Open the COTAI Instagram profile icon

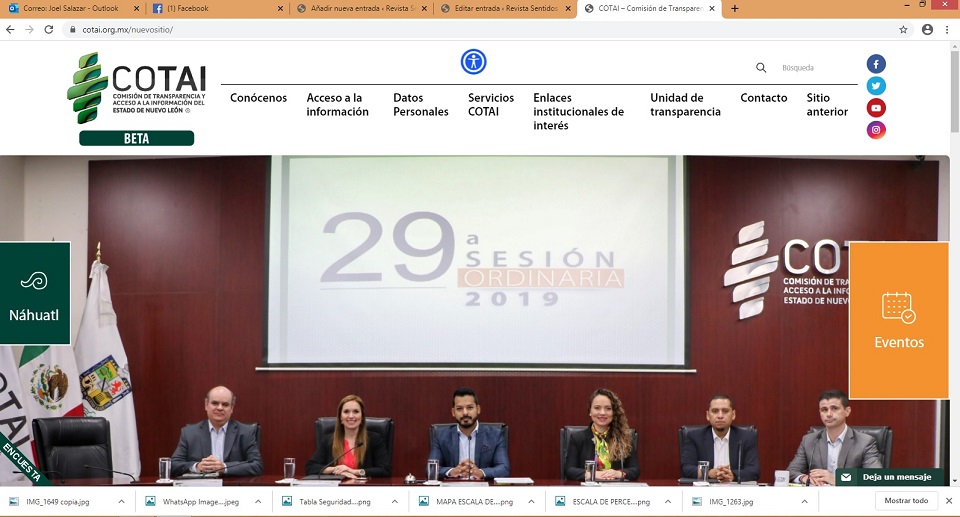click(x=876, y=130)
